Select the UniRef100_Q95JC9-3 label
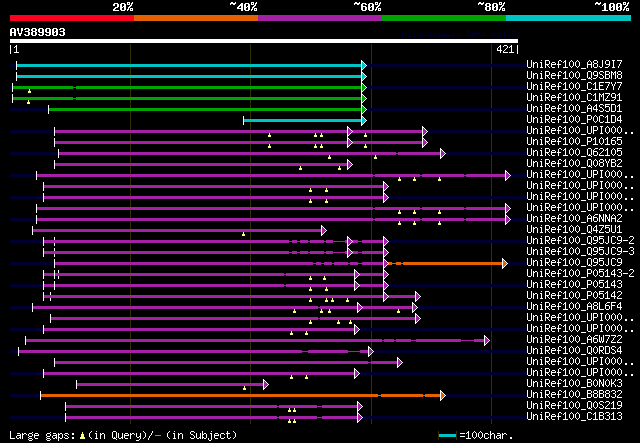Viewport: 640px width, 443px height. [x=580, y=252]
